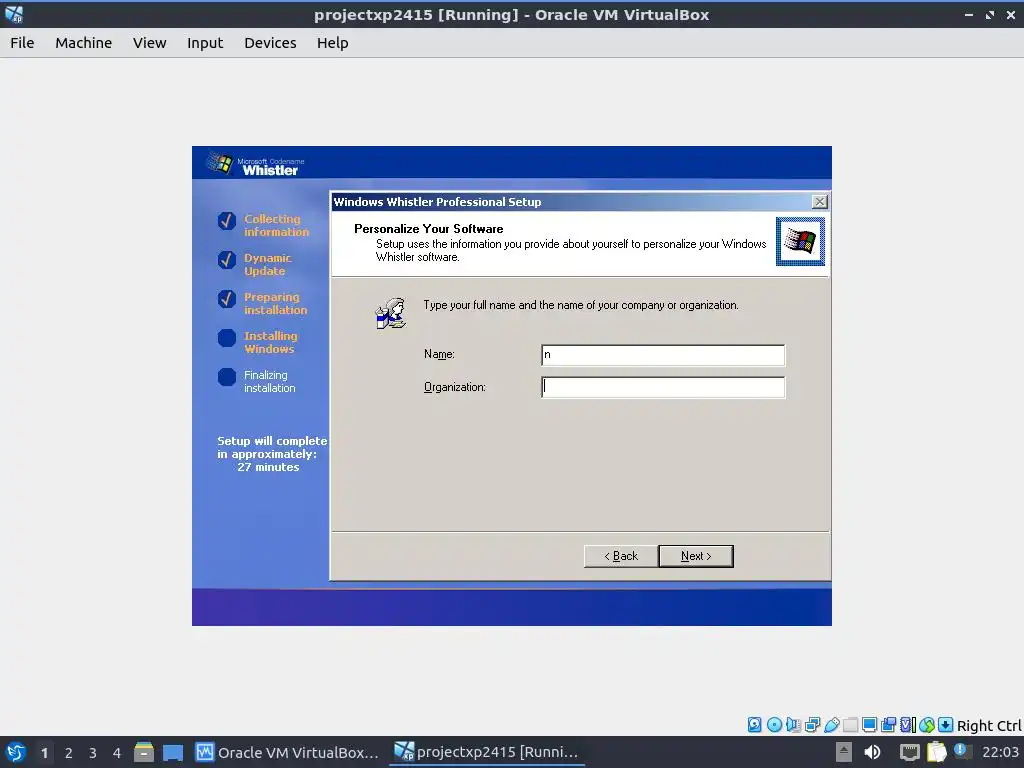
Task: Open the desktop start menu bird icon
Action: tap(16, 752)
